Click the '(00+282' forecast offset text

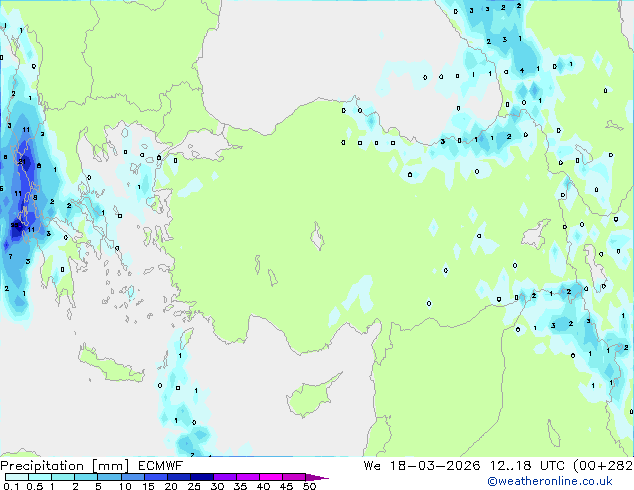click(603, 466)
